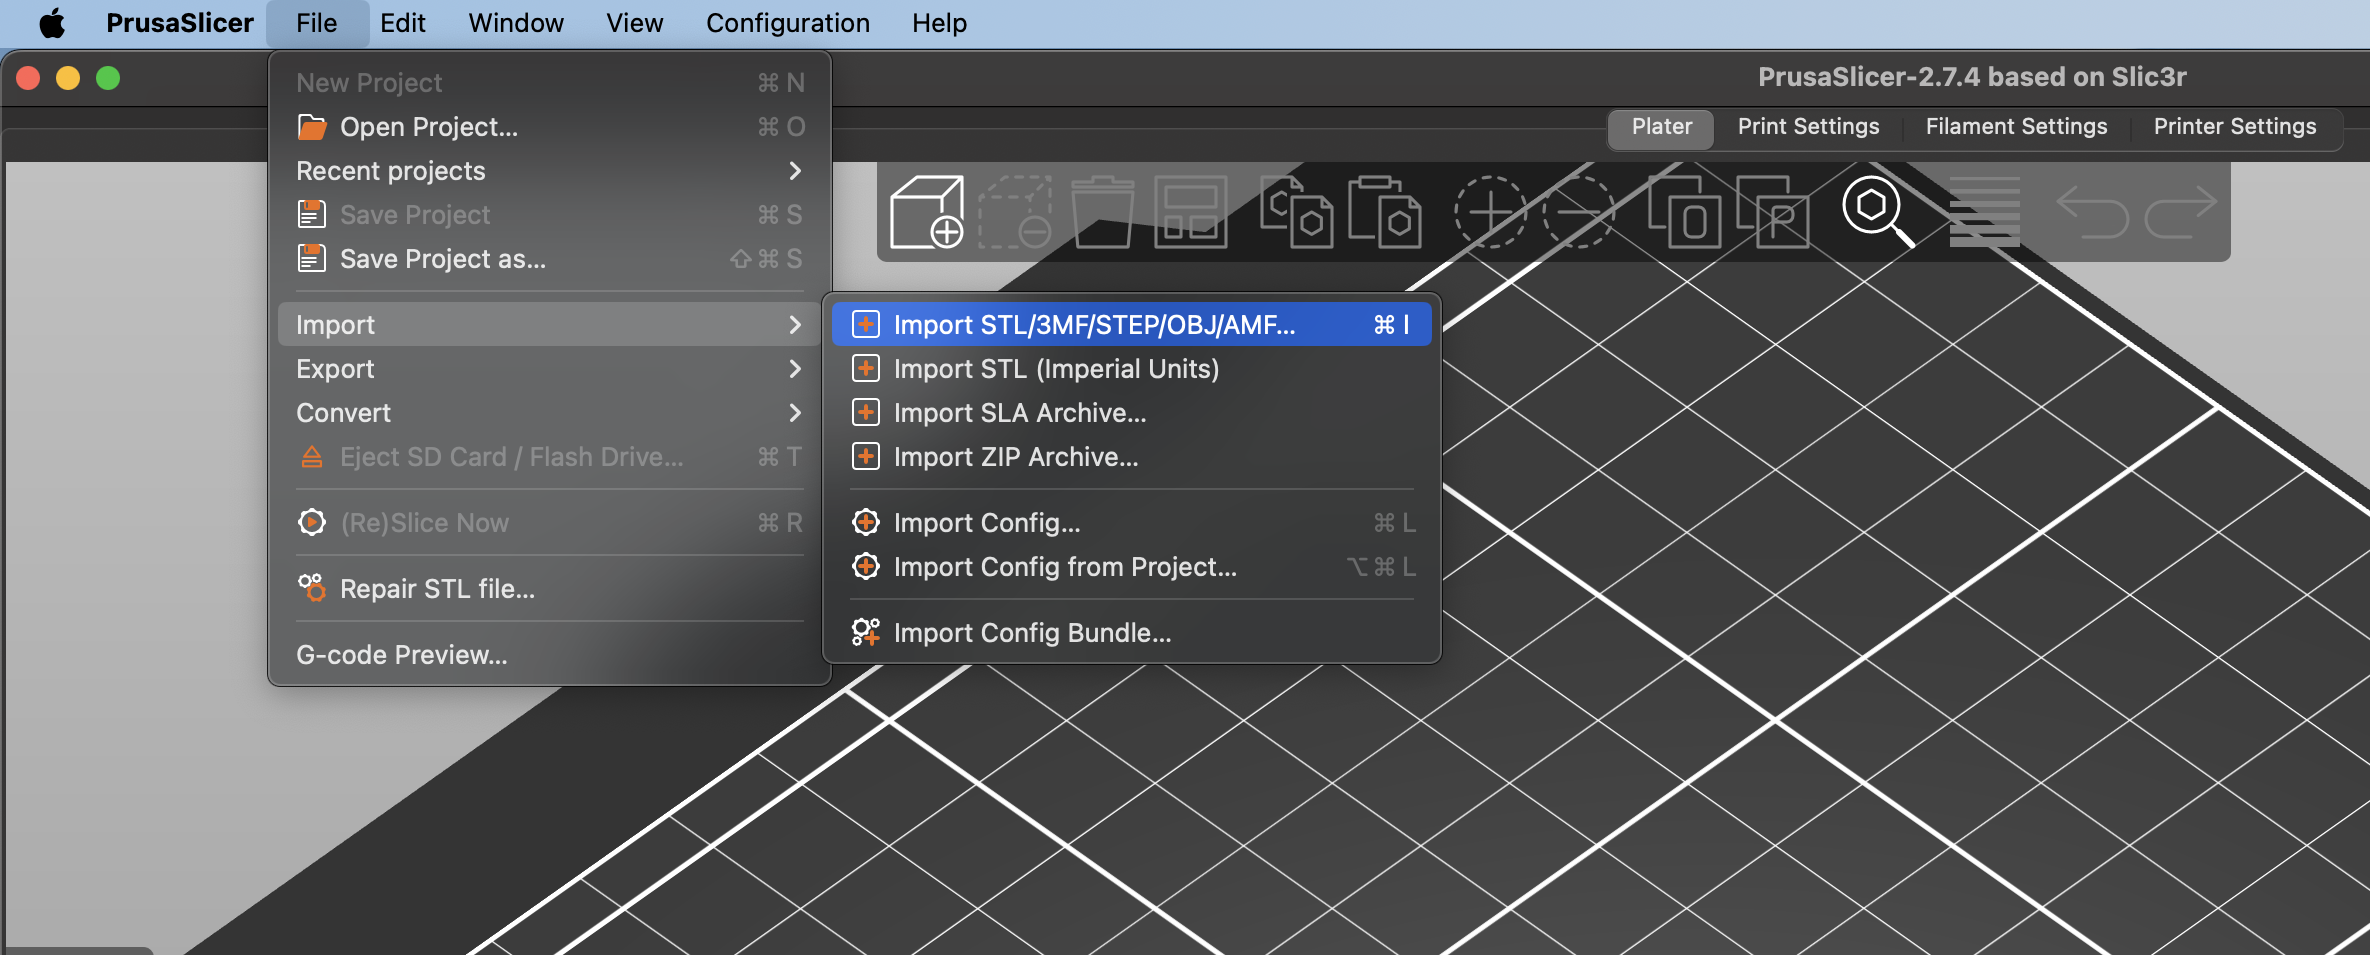Click the Arrange plater icon
Screen dimensions: 2370x955
[x=1190, y=211]
